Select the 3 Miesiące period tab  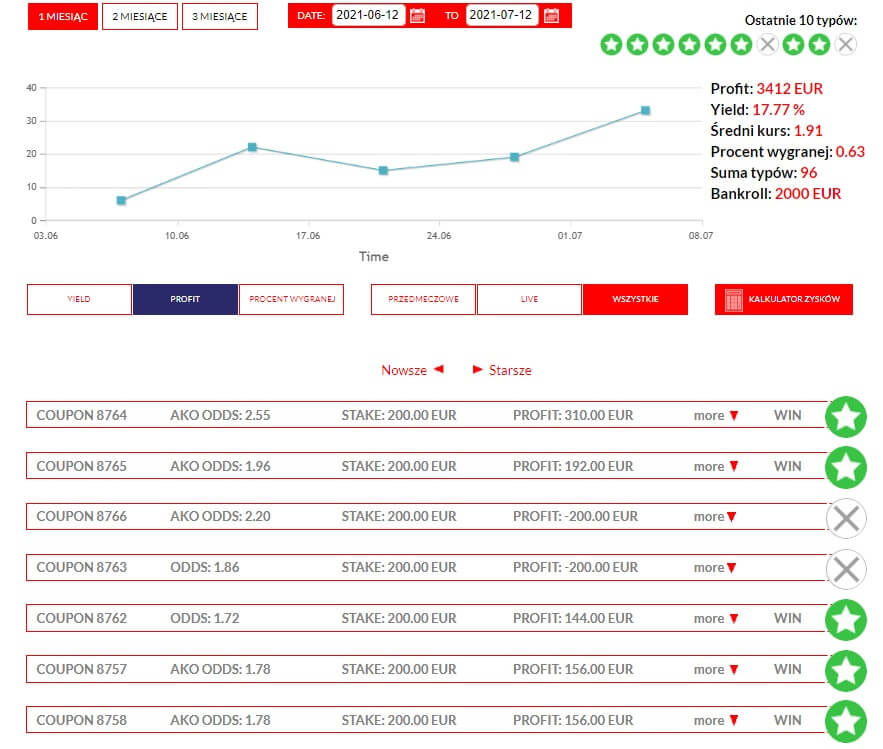click(220, 16)
